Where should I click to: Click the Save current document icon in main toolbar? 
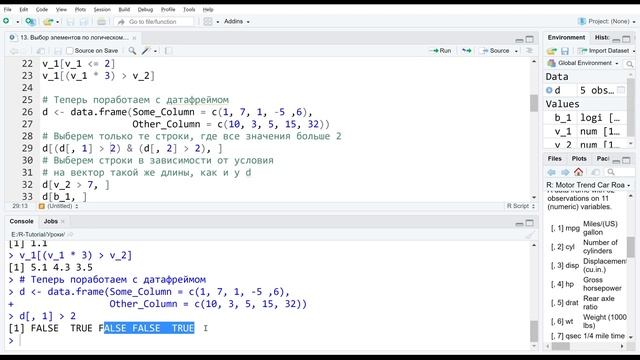(x=70, y=21)
